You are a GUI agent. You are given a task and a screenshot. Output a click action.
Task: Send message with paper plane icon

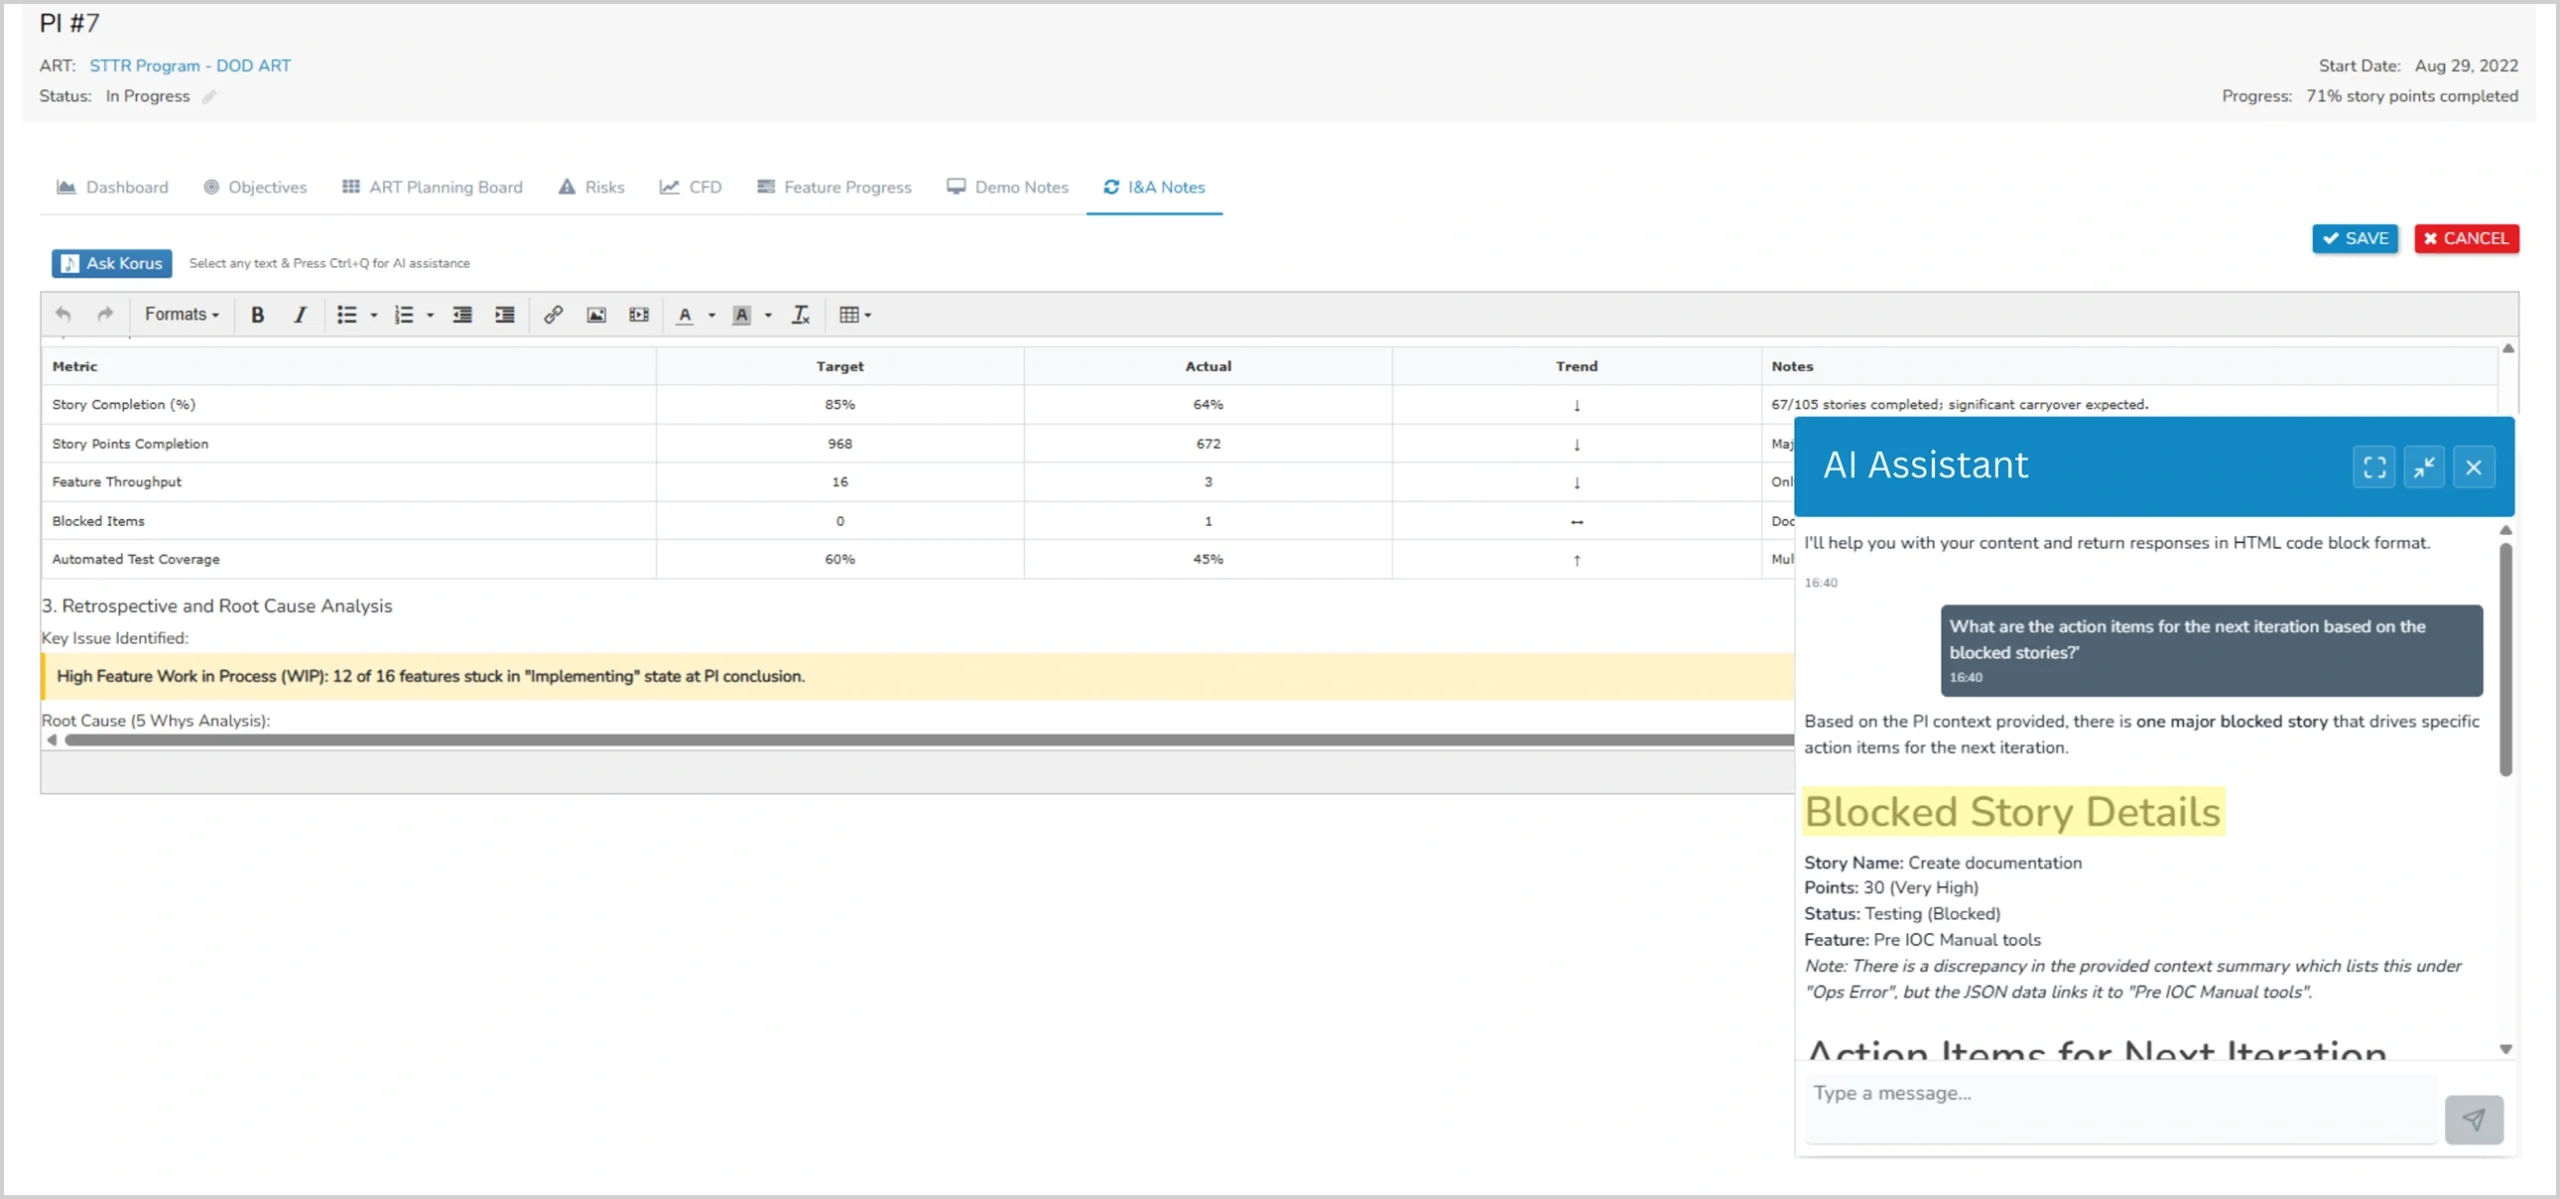click(x=2473, y=1119)
